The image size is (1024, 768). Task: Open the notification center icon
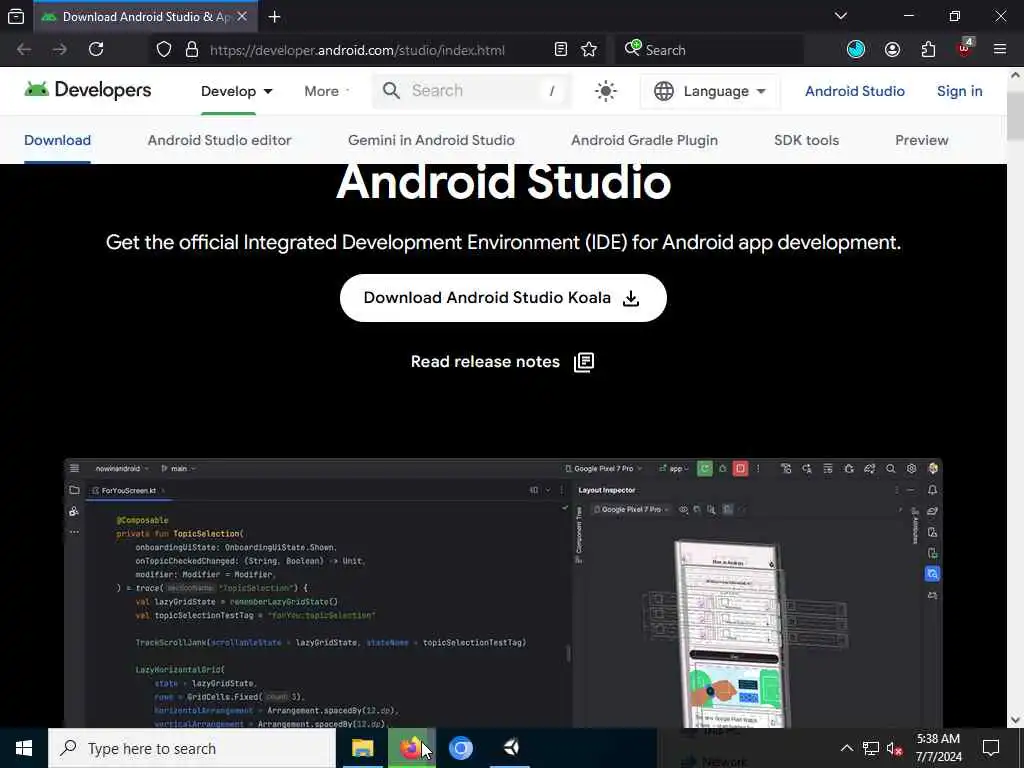[991, 748]
